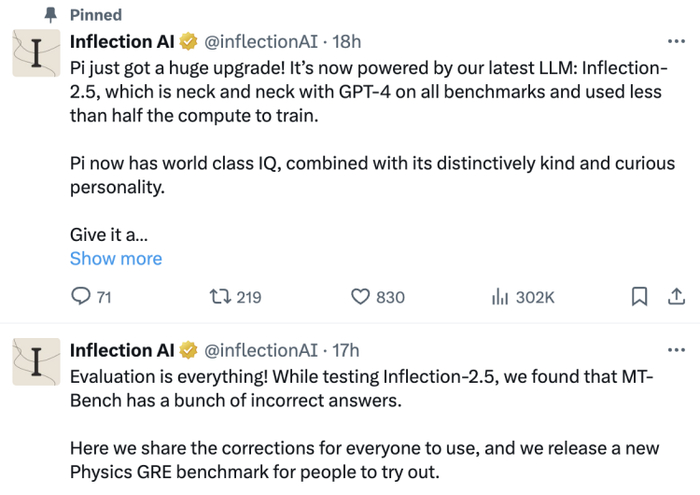Retweet the pinned Inflection-2.5 tweet
The width and height of the screenshot is (700, 495).
[x=217, y=297]
